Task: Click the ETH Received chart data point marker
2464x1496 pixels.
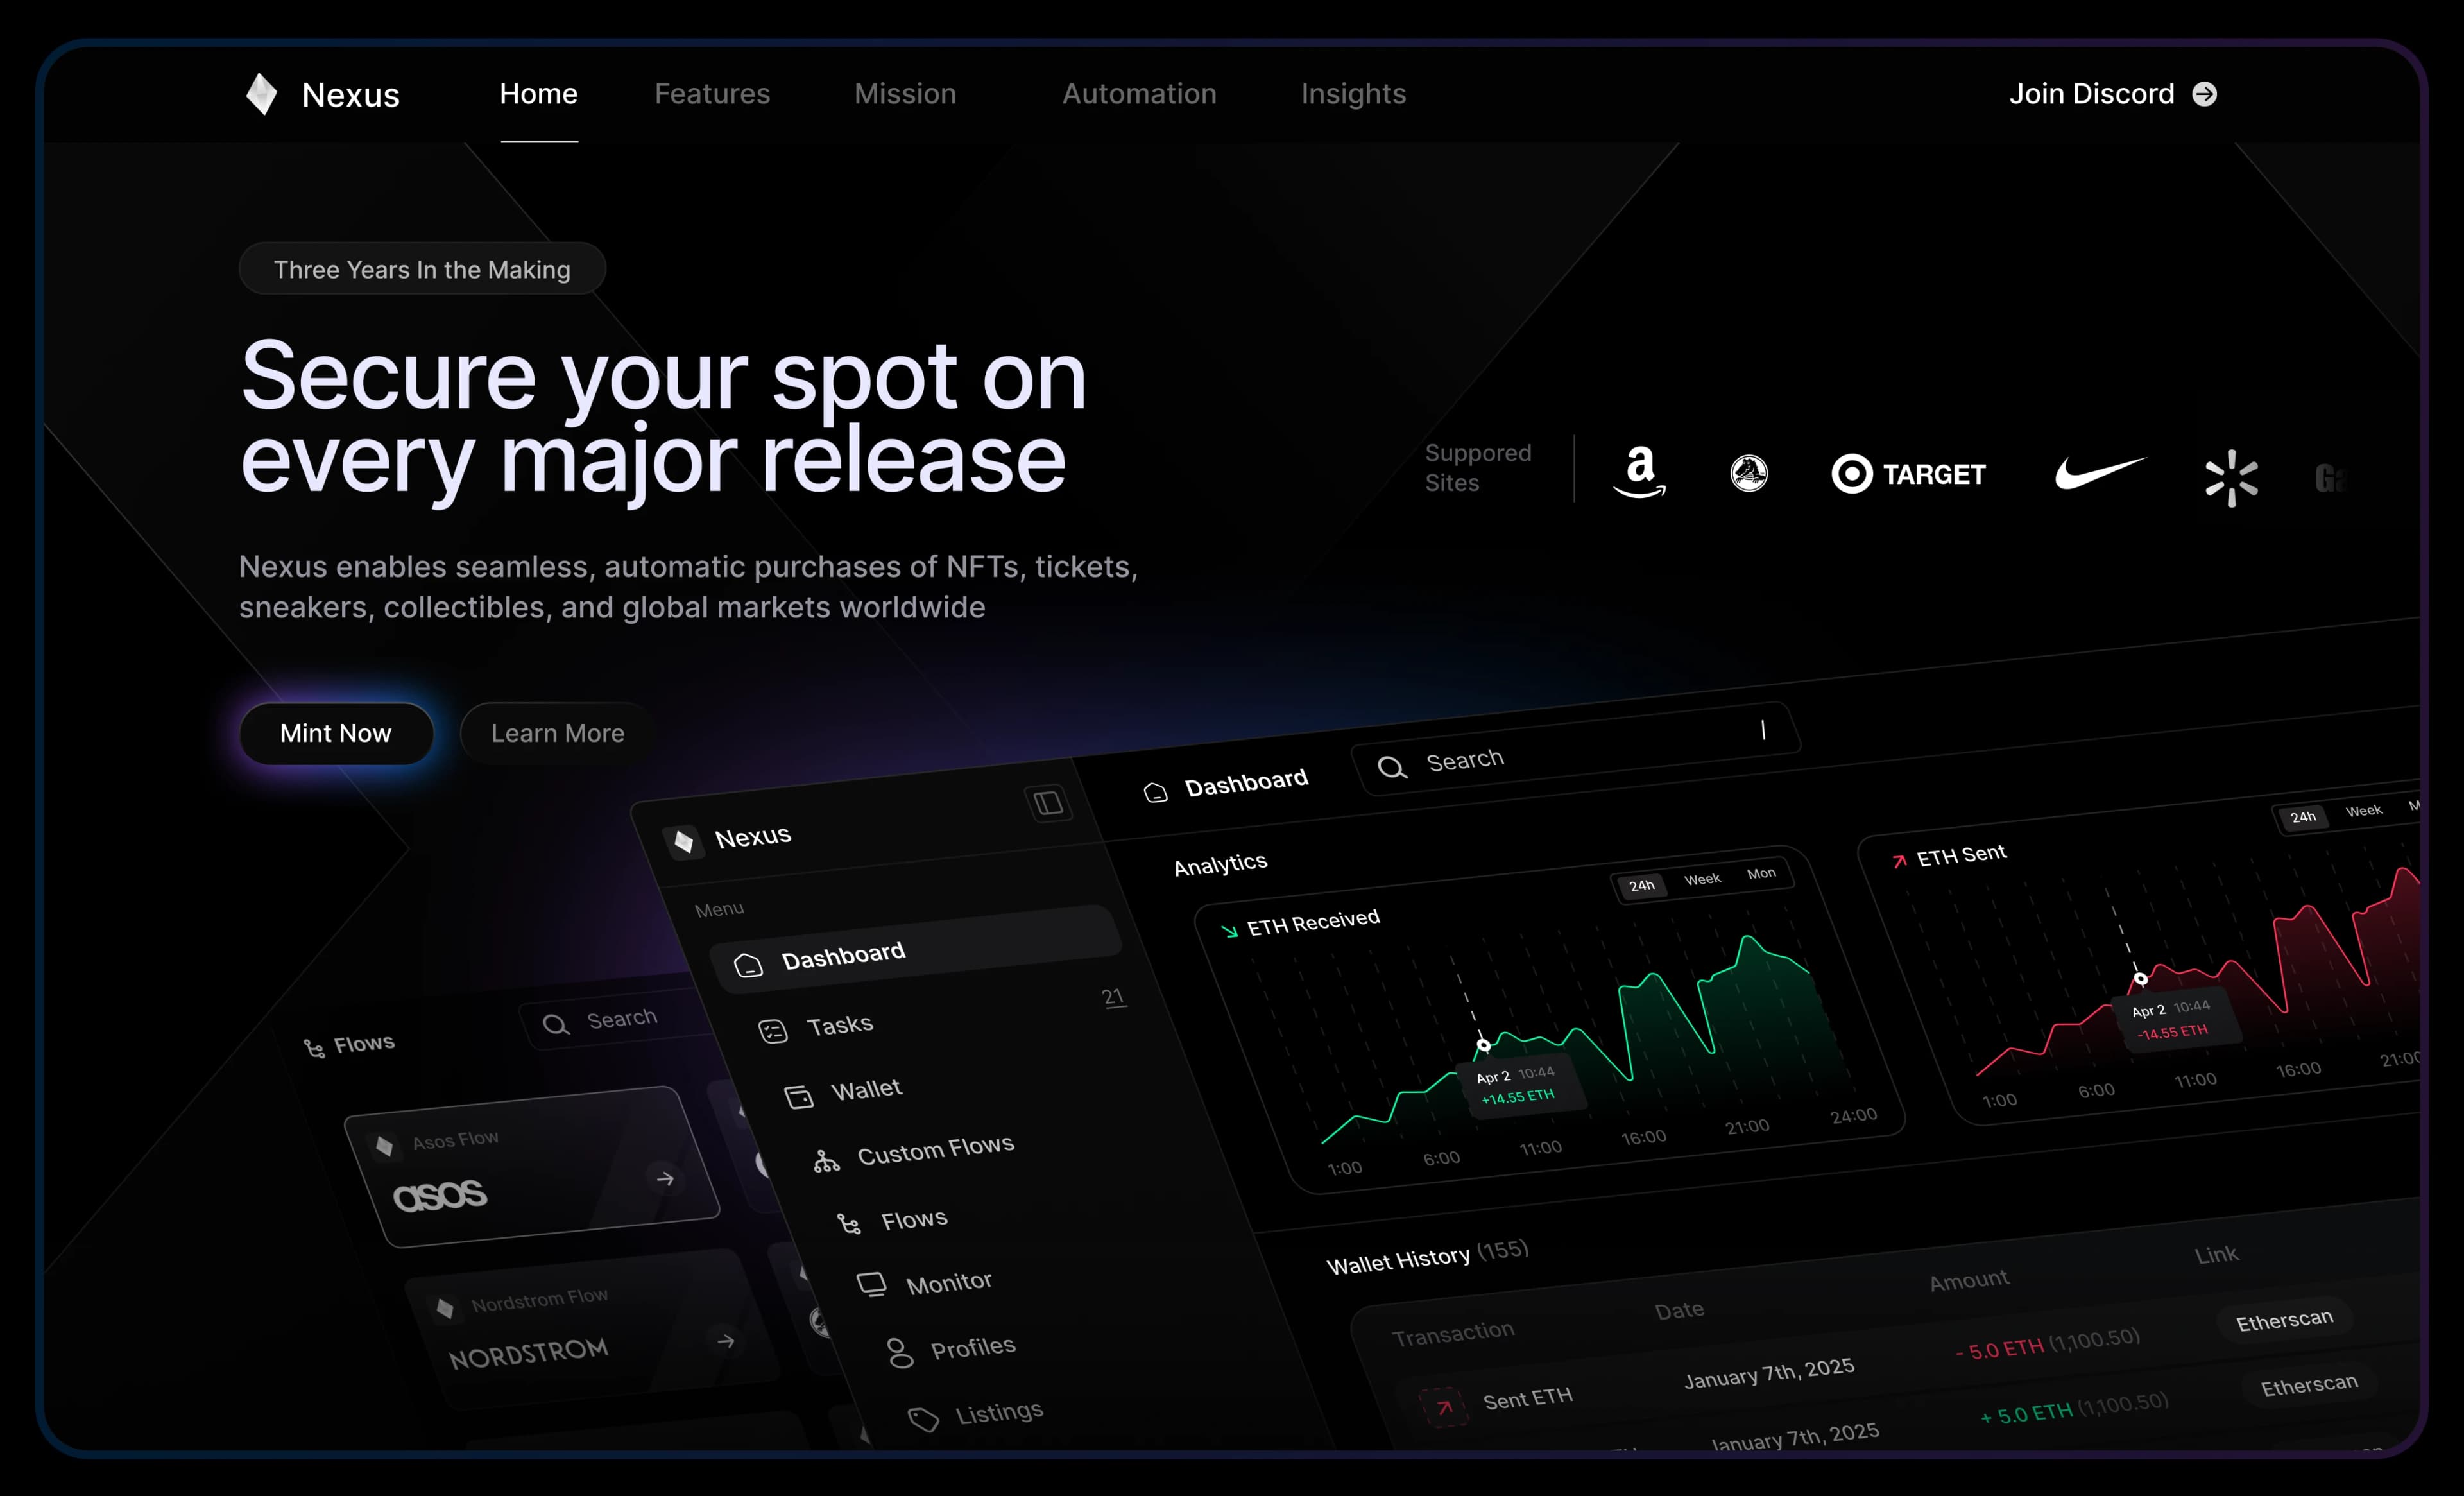Action: pyautogui.click(x=1483, y=1045)
